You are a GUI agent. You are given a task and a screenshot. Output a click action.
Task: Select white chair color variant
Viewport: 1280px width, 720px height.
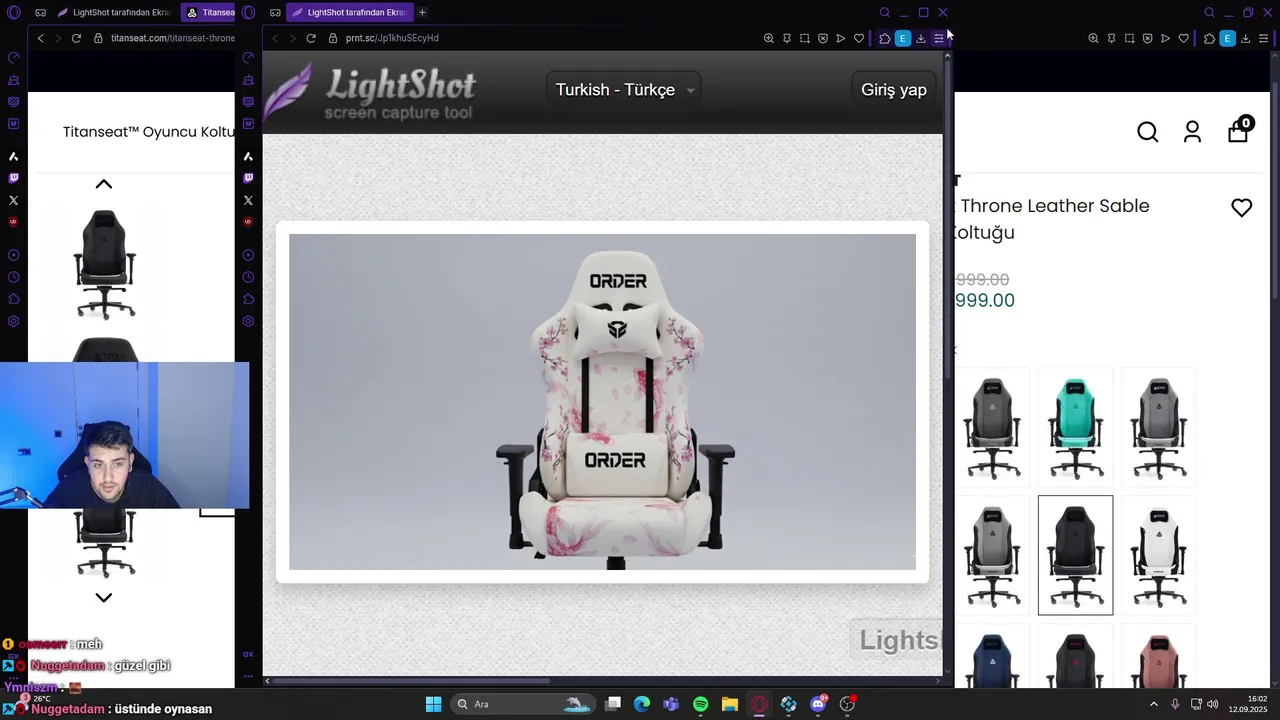[1158, 555]
